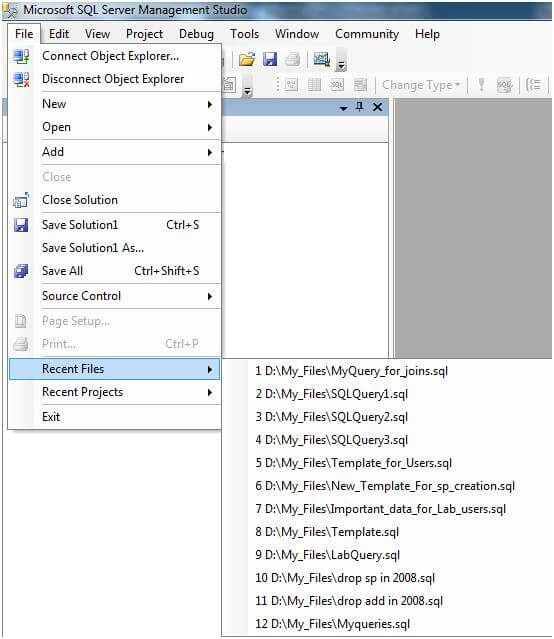Select Close Solution in File menu
This screenshot has width=554, height=639.
click(x=115, y=200)
